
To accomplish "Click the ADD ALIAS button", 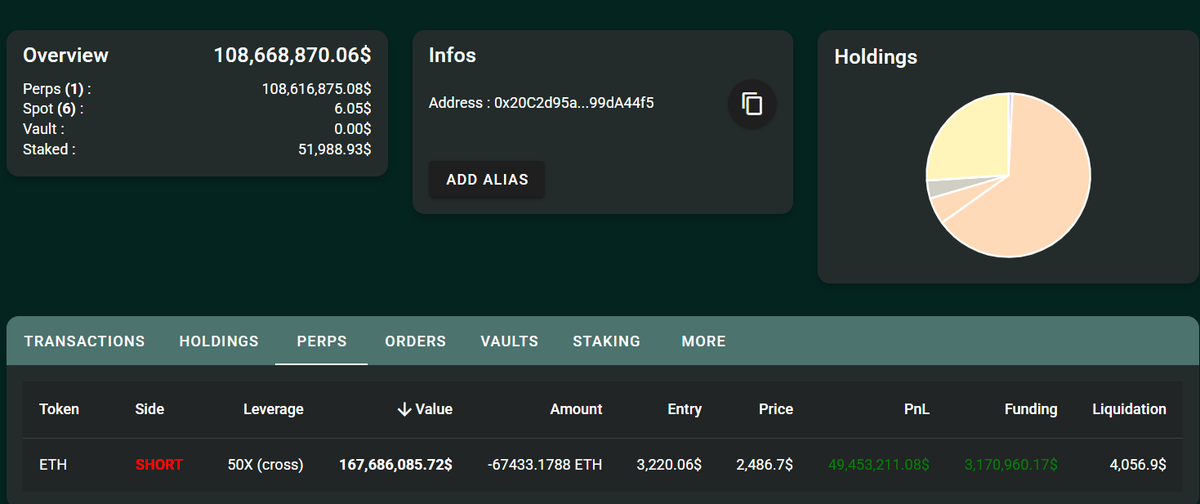I will [487, 180].
